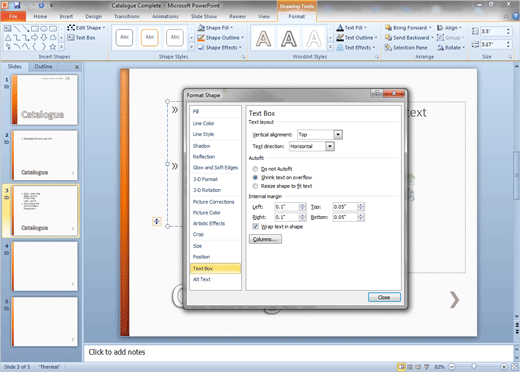The width and height of the screenshot is (520, 372).
Task: Open WordArt Styles dialog launcher
Action: click(x=377, y=57)
